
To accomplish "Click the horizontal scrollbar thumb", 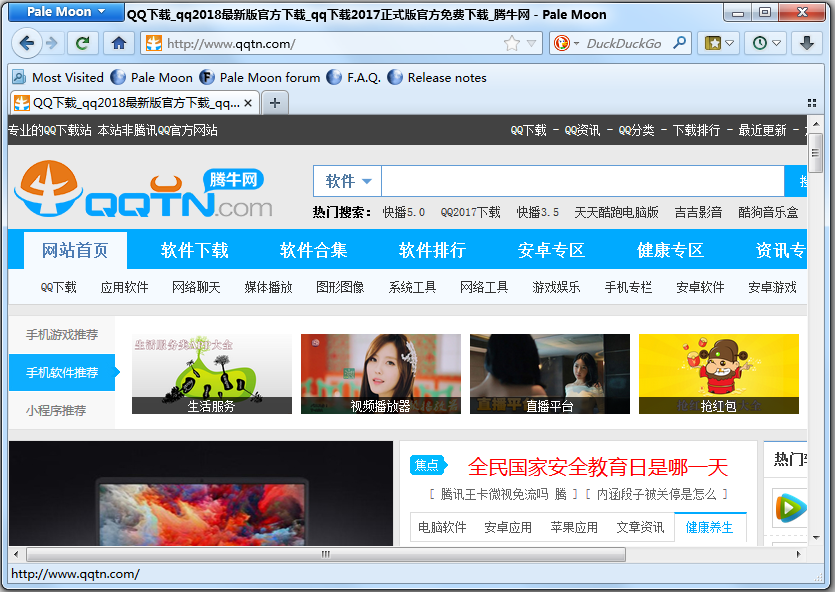I will [324, 554].
